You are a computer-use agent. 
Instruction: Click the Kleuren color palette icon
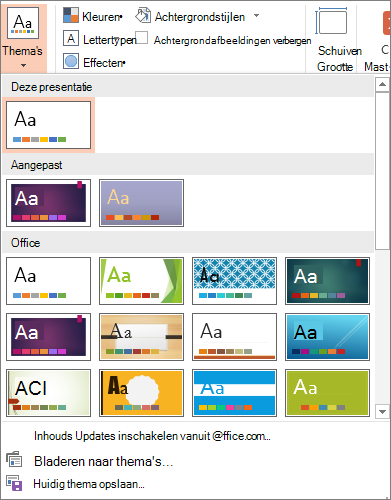pos(71,15)
